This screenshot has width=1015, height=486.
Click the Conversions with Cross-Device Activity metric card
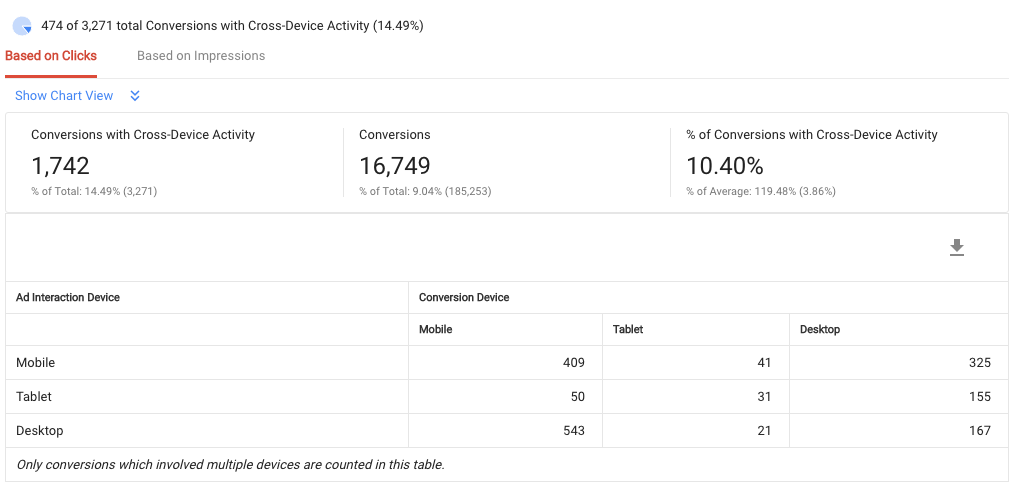coord(175,162)
